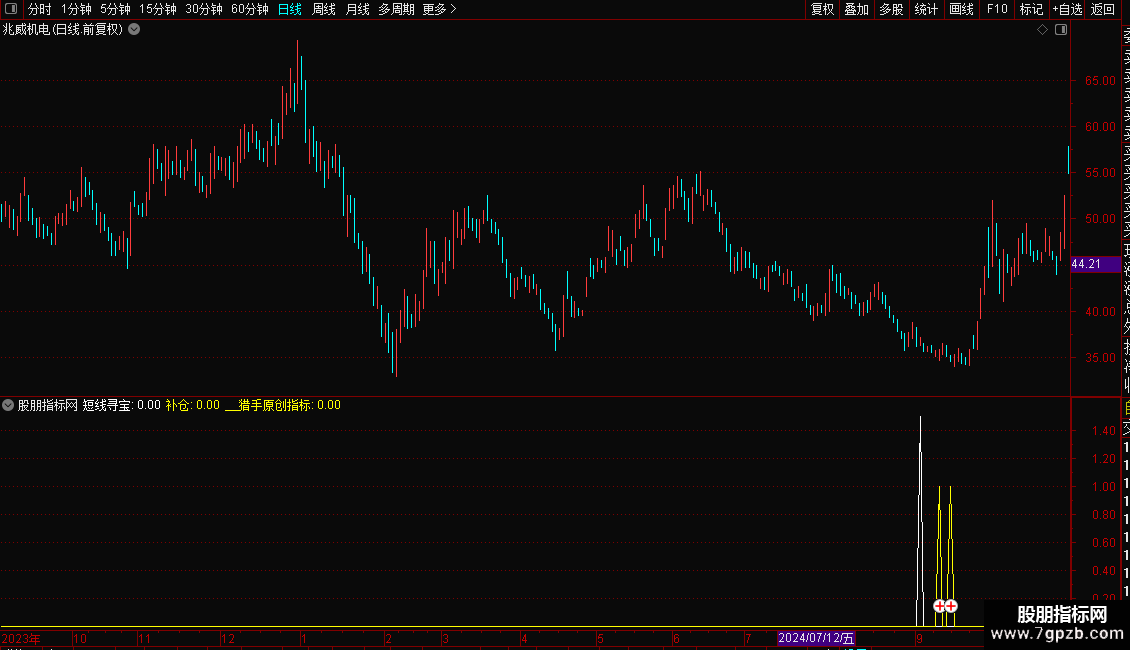Viewport: 1130px width, 650px height.
Task: Switch to 分时 intraday view
Action: (40, 9)
